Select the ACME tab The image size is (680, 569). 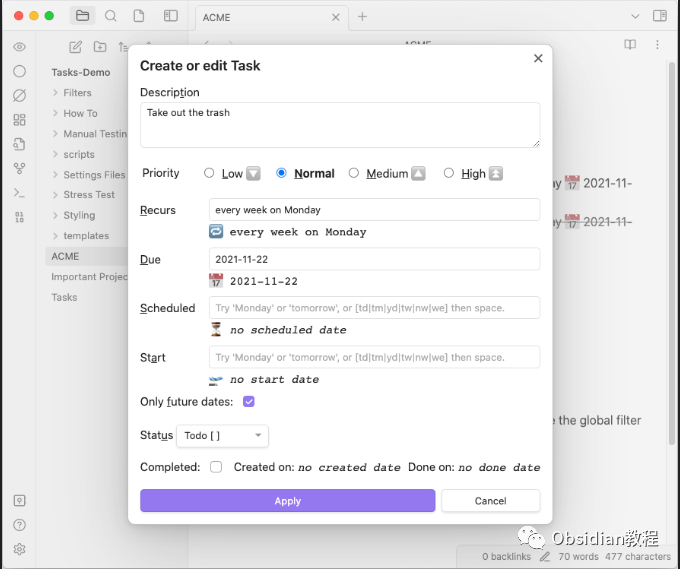(x=271, y=17)
